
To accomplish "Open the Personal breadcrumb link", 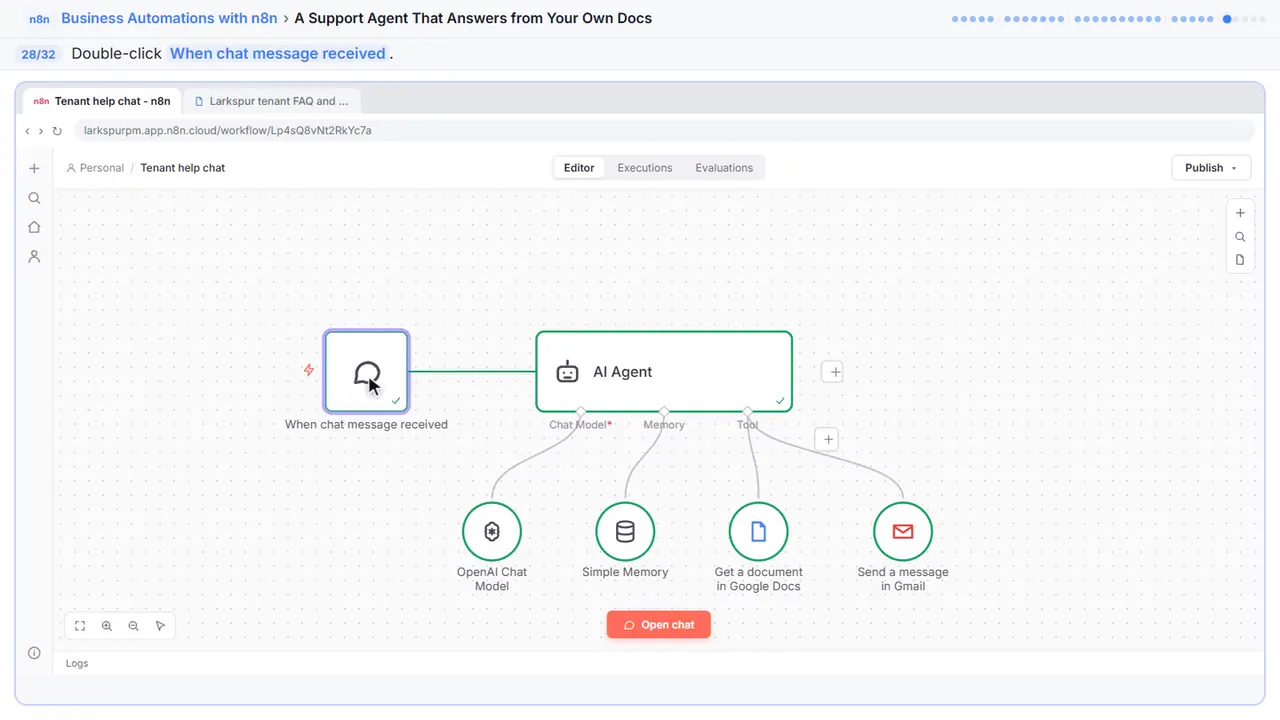I will (95, 168).
